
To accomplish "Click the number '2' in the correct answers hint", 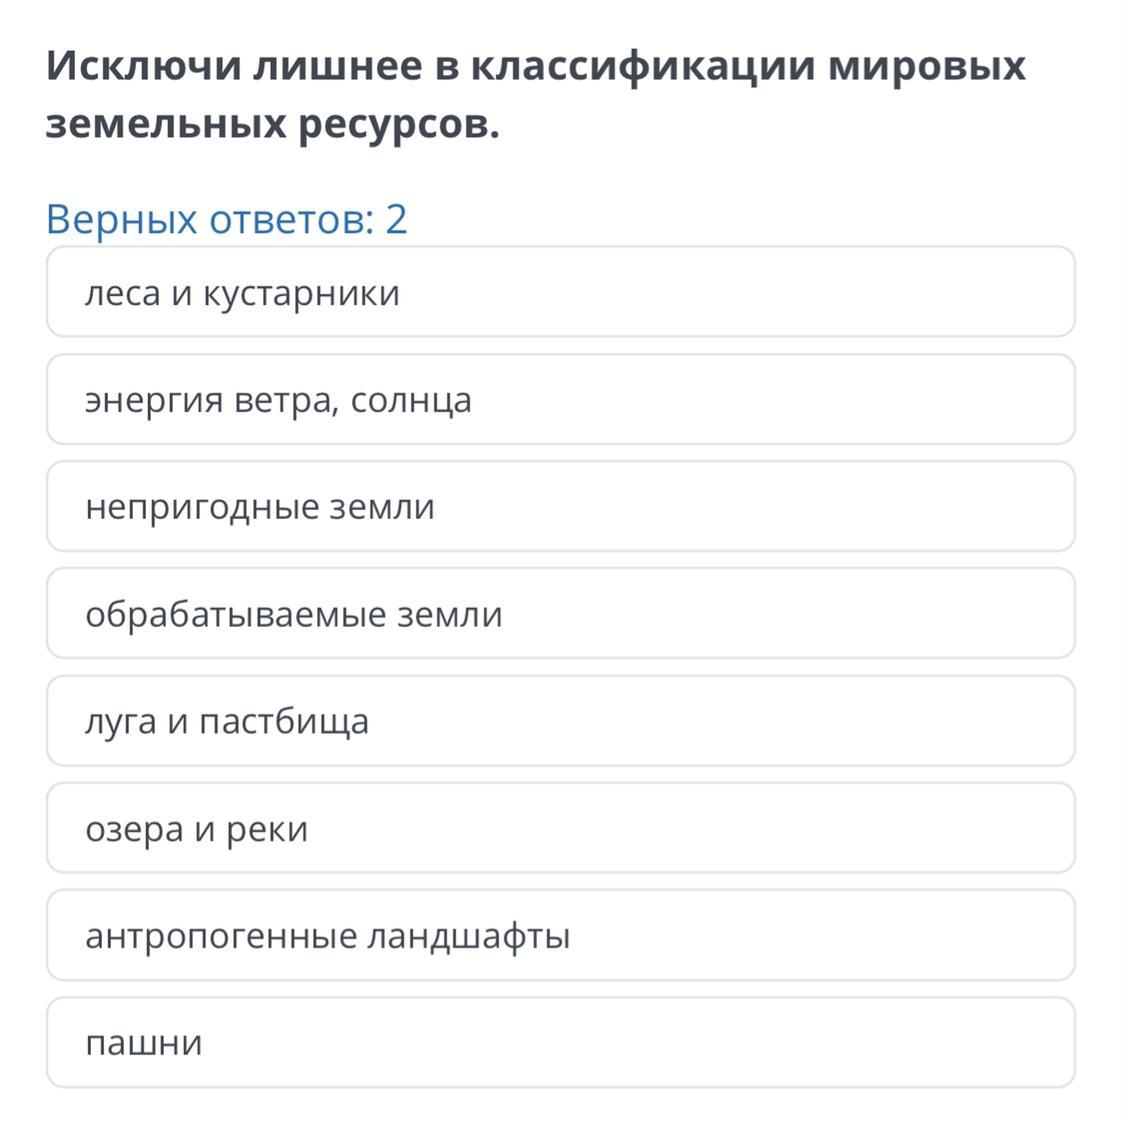I will (396, 219).
